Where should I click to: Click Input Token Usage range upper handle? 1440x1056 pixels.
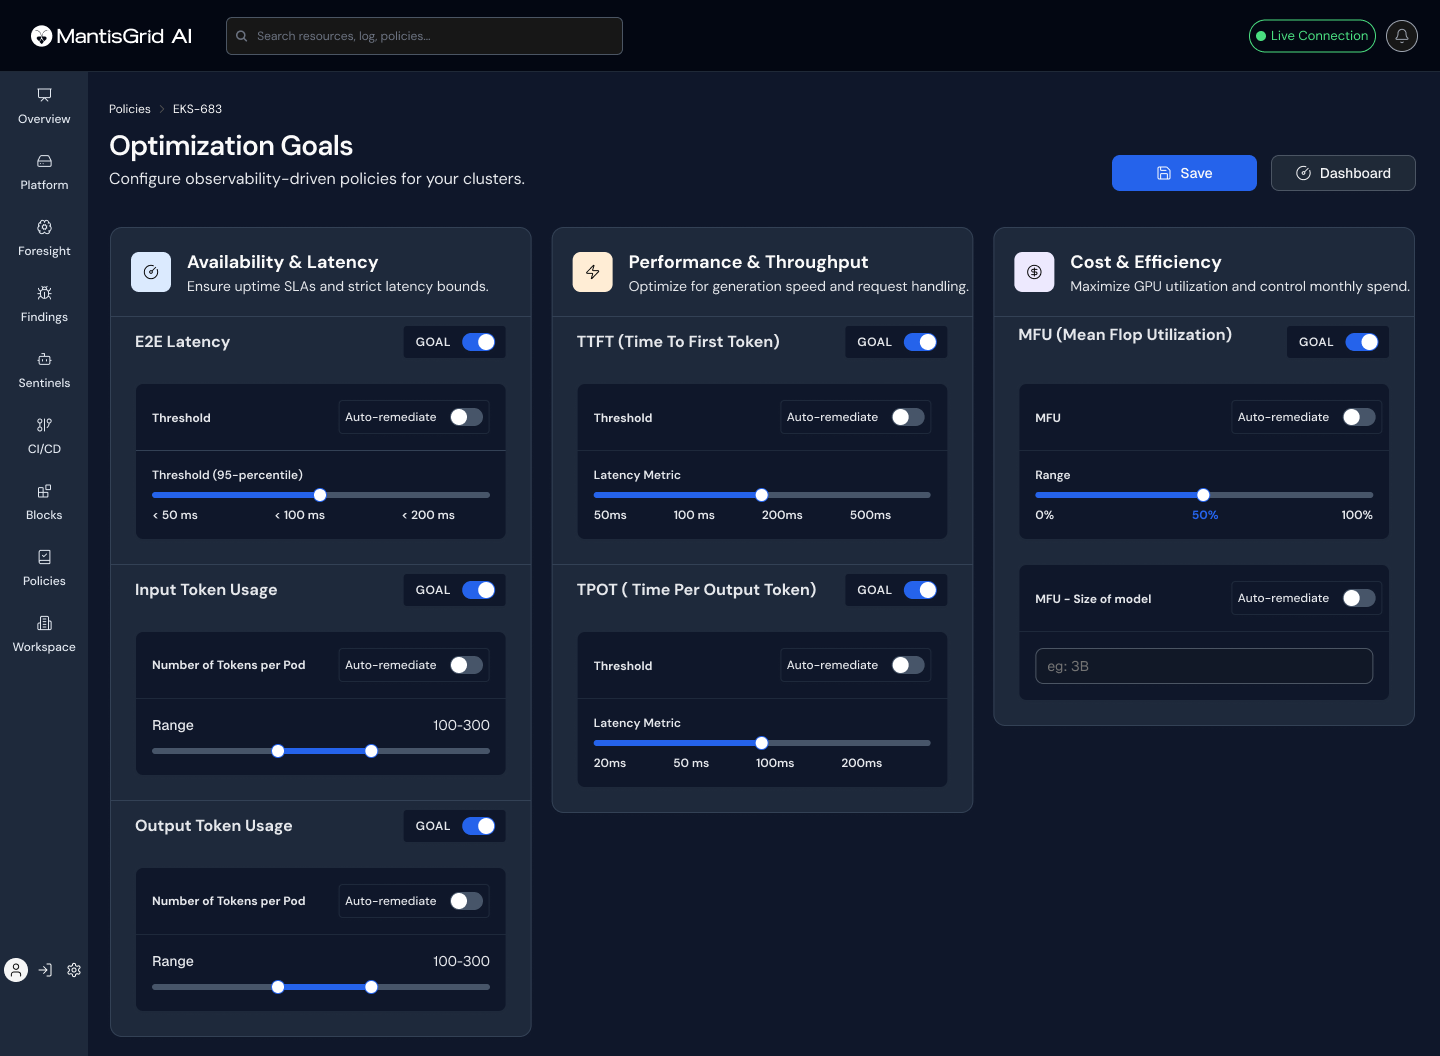(371, 751)
